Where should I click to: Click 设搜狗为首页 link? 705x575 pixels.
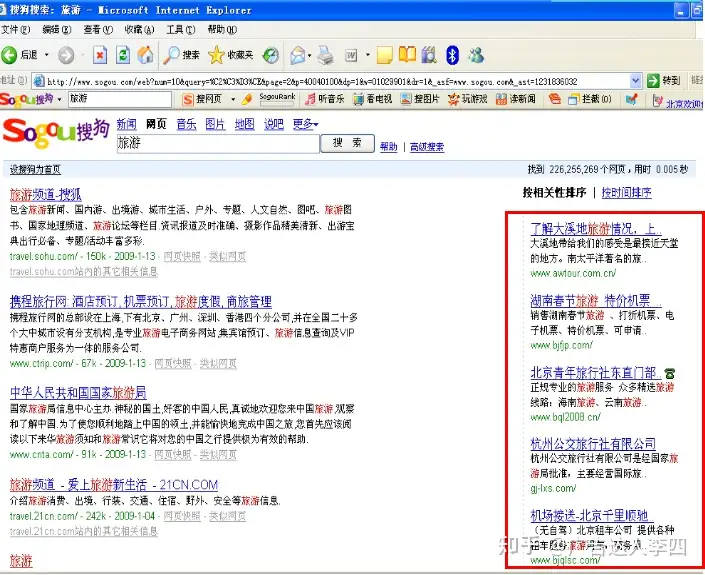[35, 169]
